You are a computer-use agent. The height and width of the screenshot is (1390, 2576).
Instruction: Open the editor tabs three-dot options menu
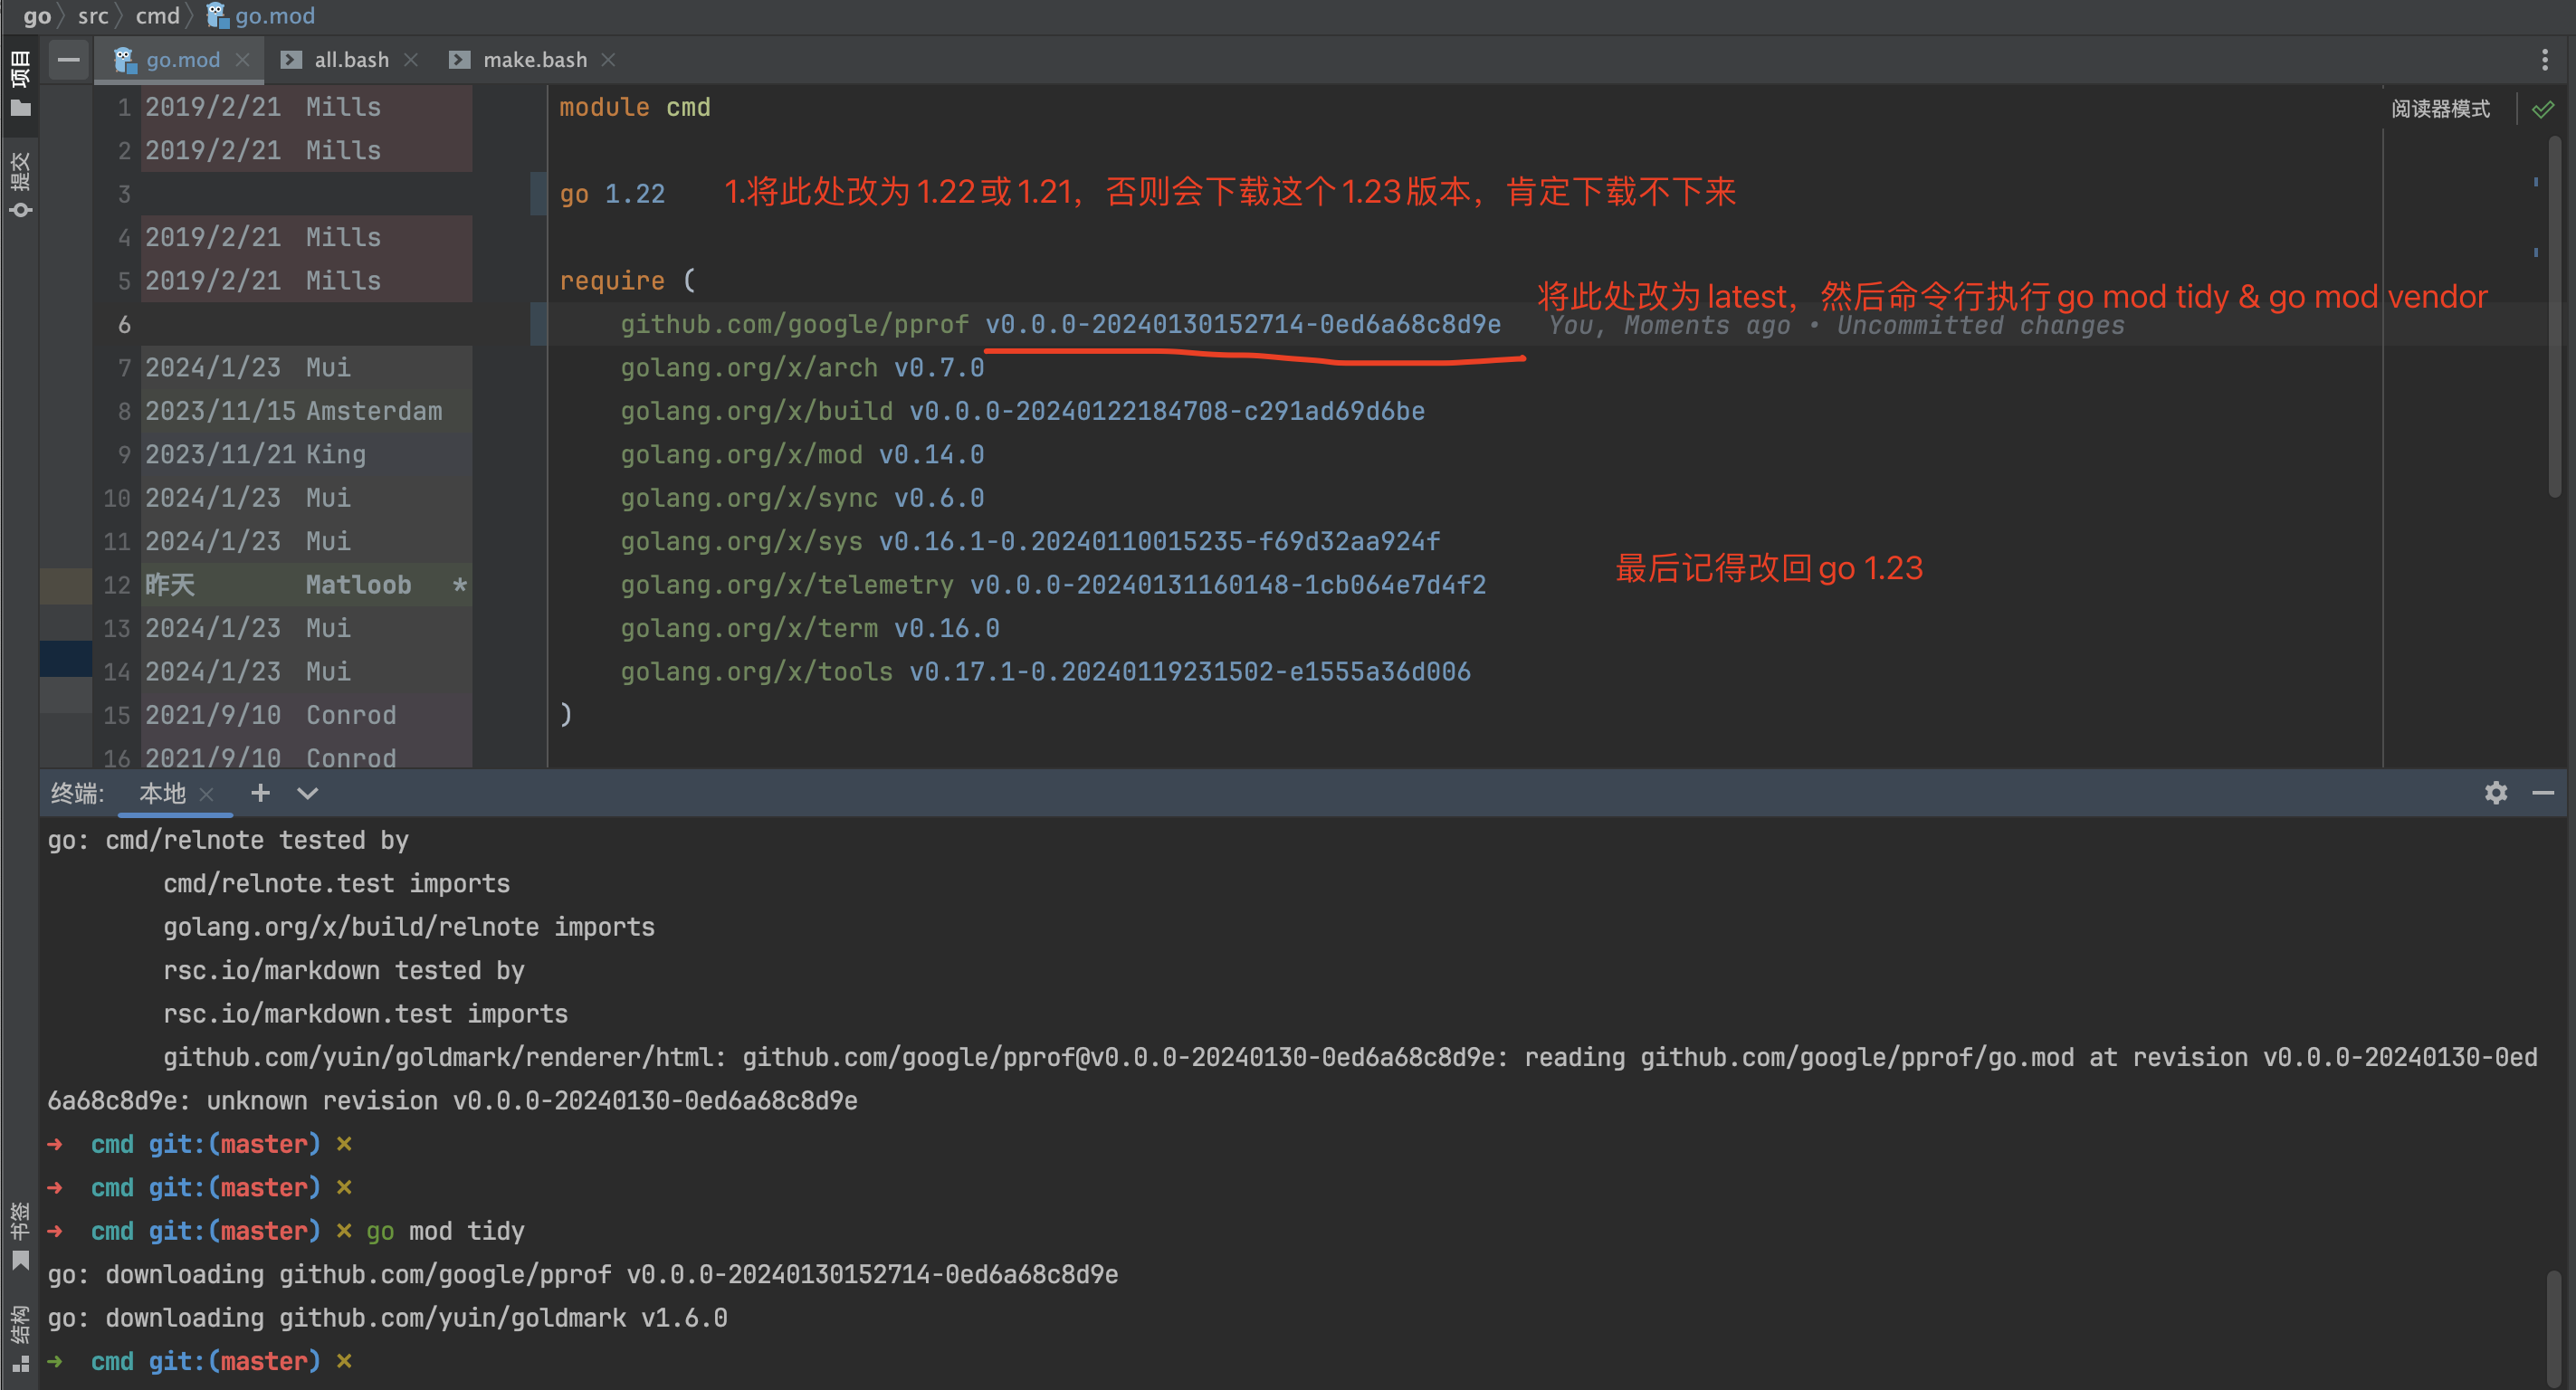[x=2544, y=60]
